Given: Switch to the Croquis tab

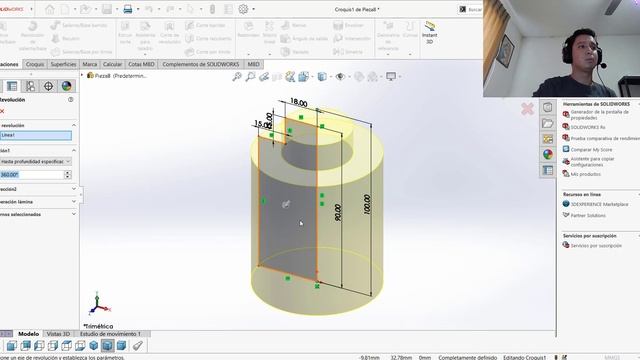Looking at the screenshot, I should [35, 64].
